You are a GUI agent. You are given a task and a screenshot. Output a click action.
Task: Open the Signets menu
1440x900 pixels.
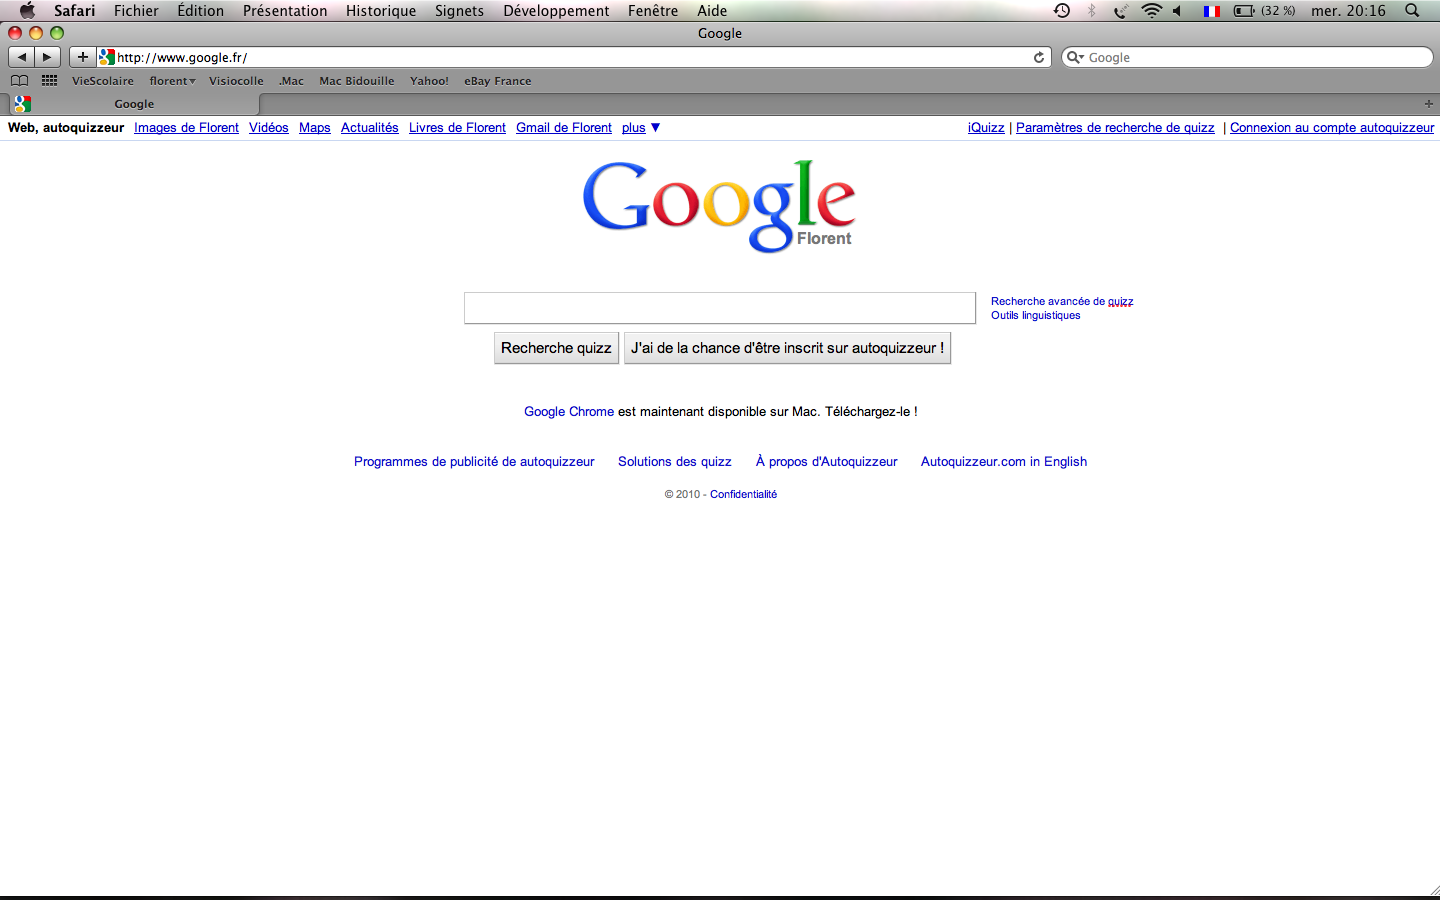pyautogui.click(x=459, y=11)
